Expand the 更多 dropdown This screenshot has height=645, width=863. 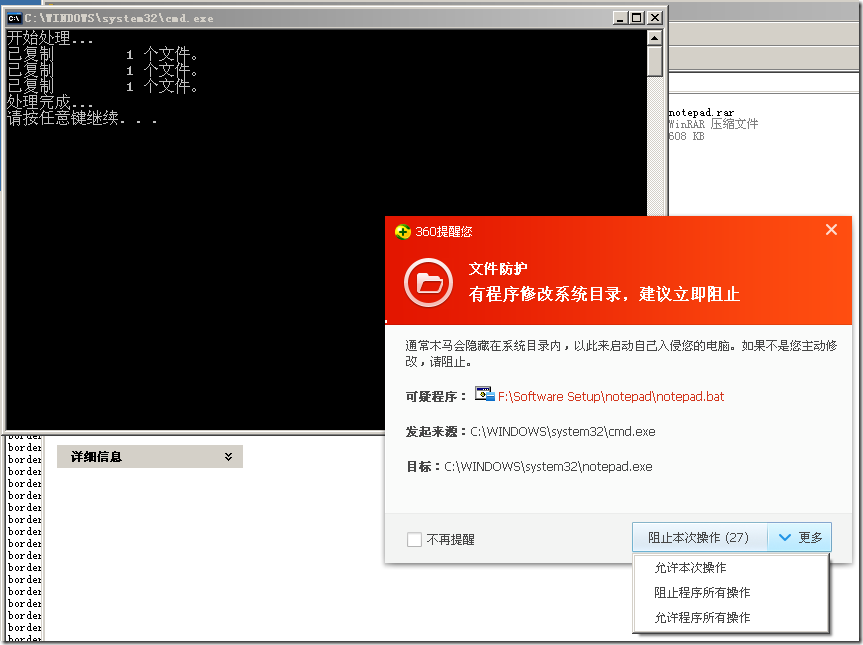[800, 537]
